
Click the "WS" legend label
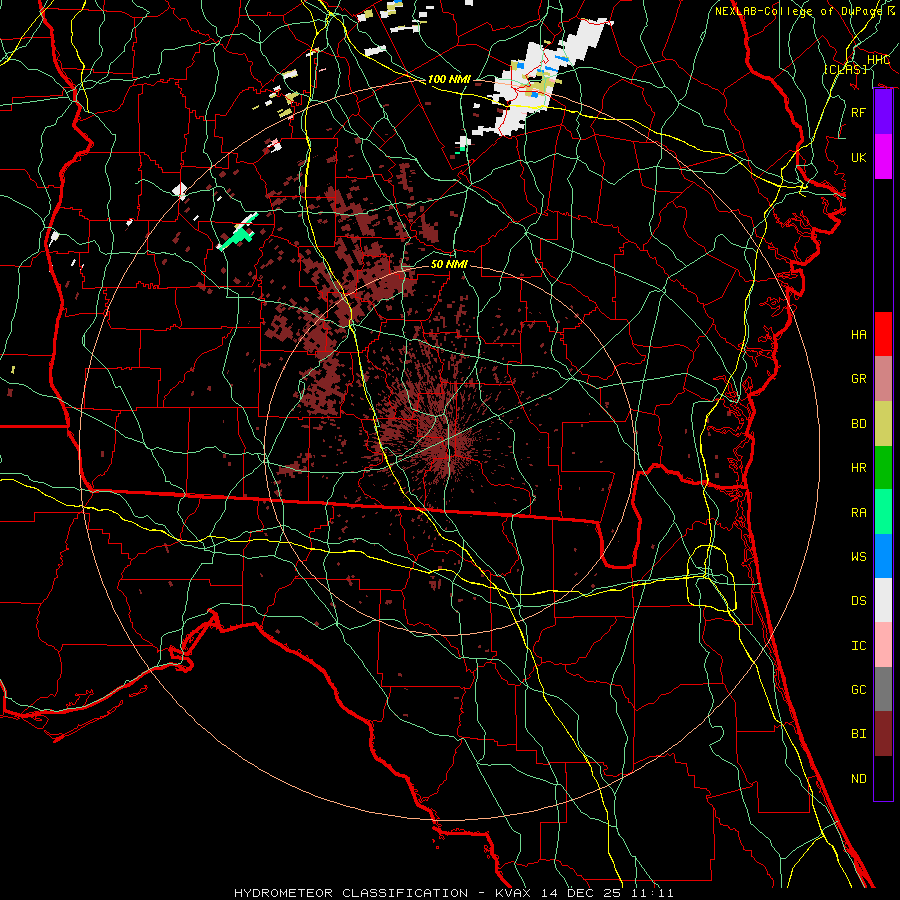tap(858, 557)
